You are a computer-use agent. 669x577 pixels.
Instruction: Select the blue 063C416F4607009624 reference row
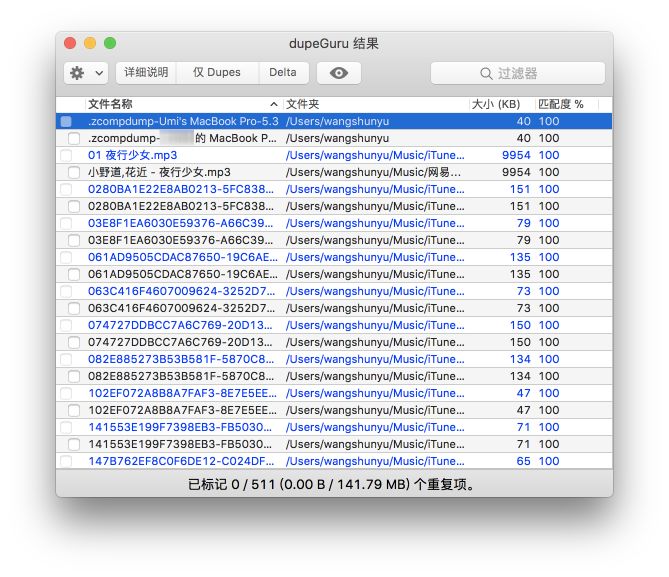tap(334, 291)
